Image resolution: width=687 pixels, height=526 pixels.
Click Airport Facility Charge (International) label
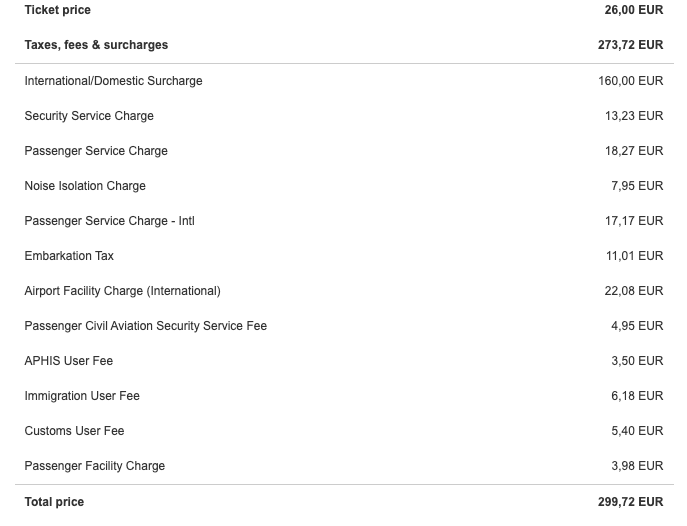coord(123,291)
